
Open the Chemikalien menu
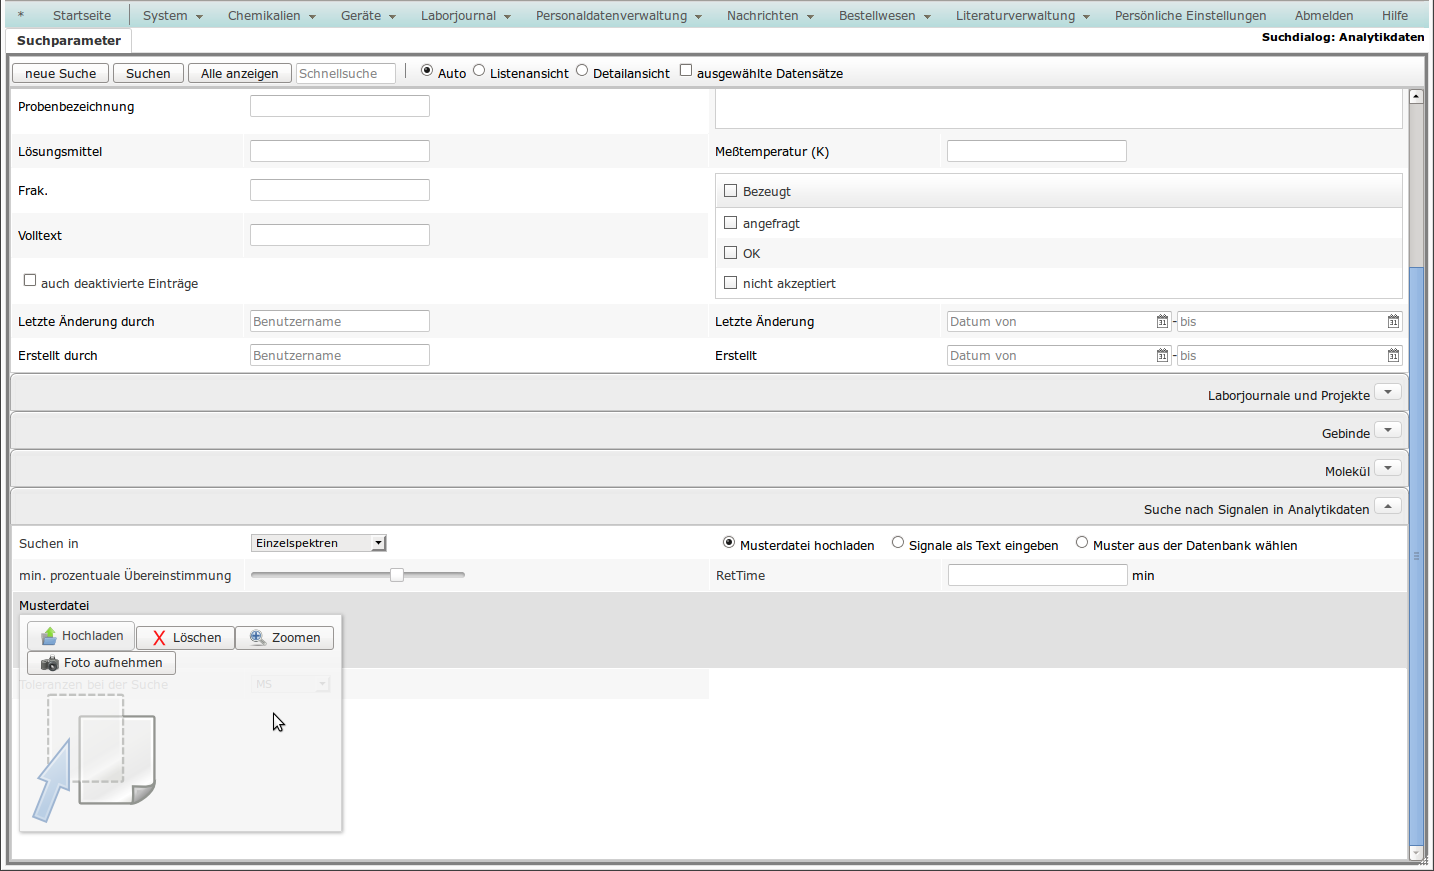(x=271, y=16)
